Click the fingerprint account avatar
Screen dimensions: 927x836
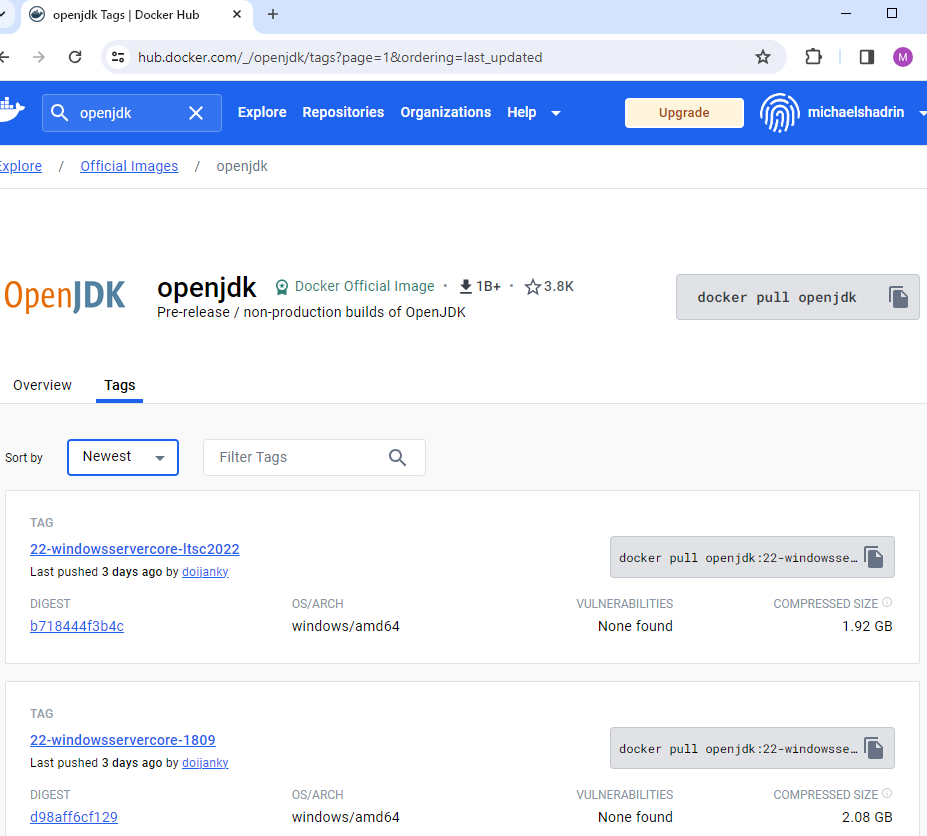pyautogui.click(x=779, y=112)
